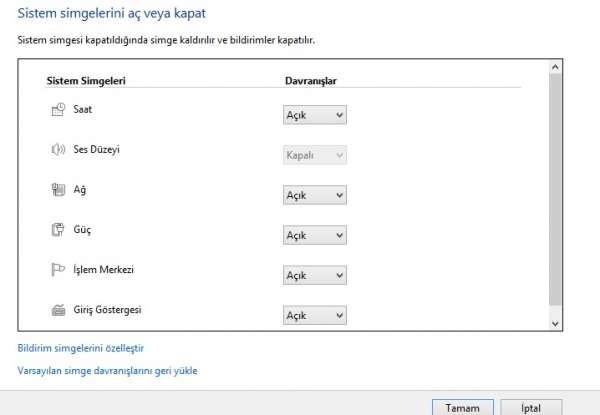The width and height of the screenshot is (600, 415).
Task: Click the scrollbar down arrow
Action: 555,324
